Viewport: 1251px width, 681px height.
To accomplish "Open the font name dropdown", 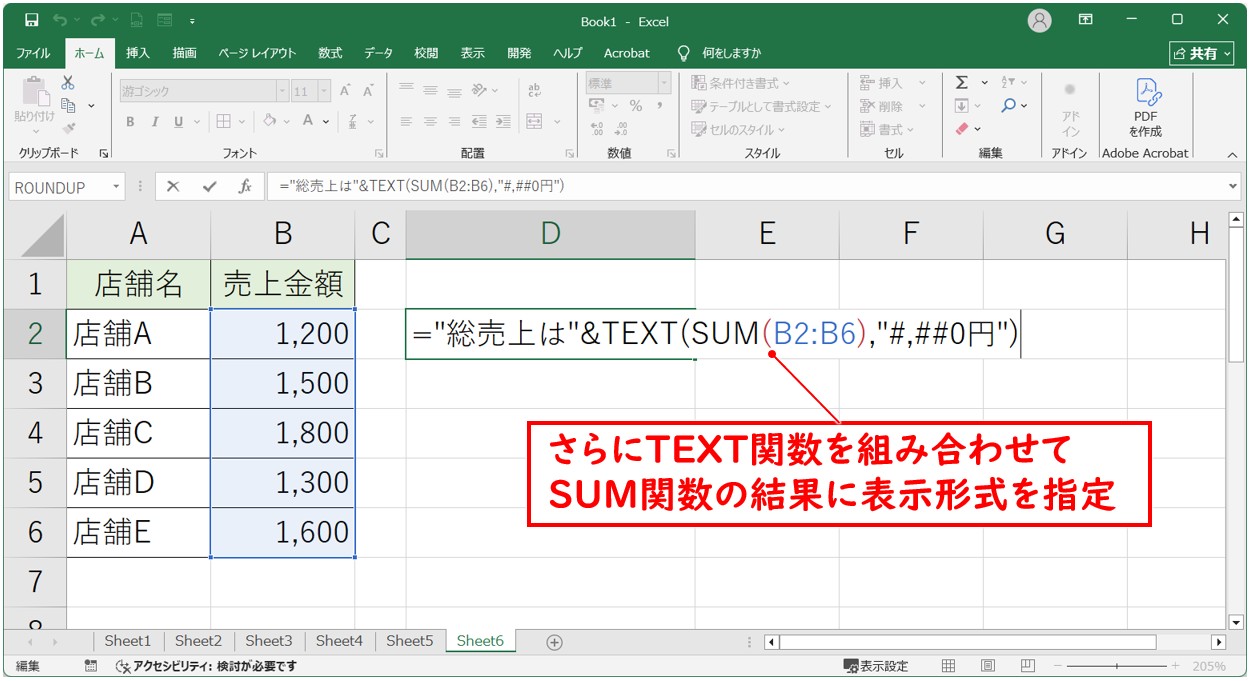I will click(282, 91).
